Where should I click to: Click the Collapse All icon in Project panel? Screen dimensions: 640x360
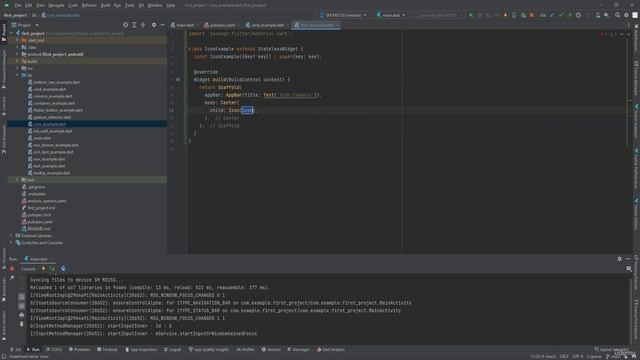tap(143, 25)
